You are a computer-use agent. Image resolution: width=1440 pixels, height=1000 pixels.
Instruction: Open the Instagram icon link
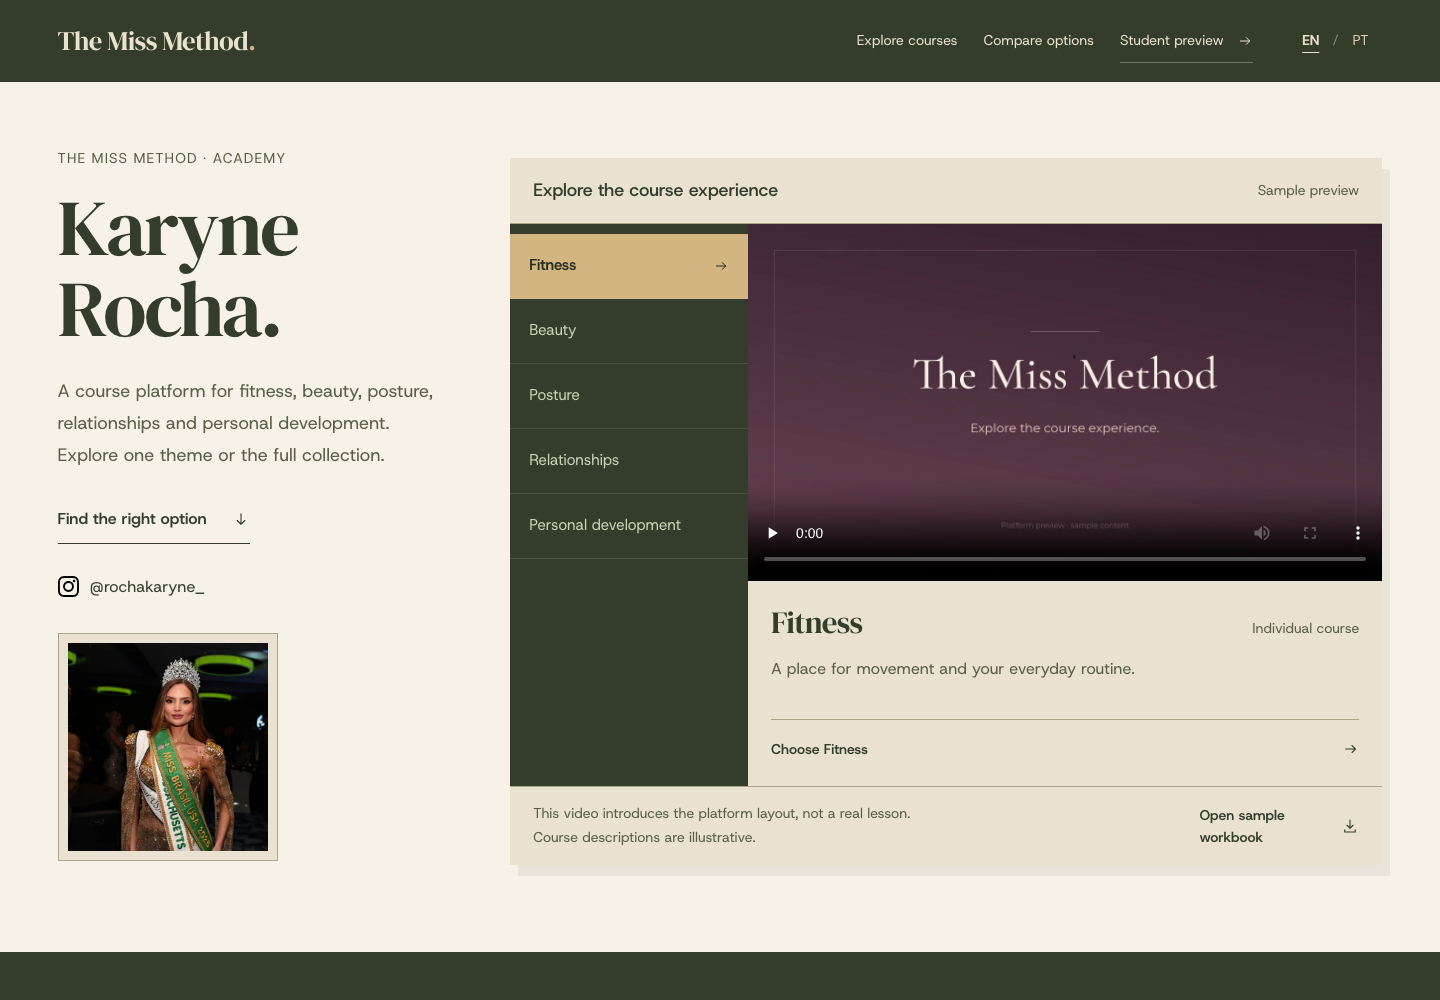click(68, 587)
